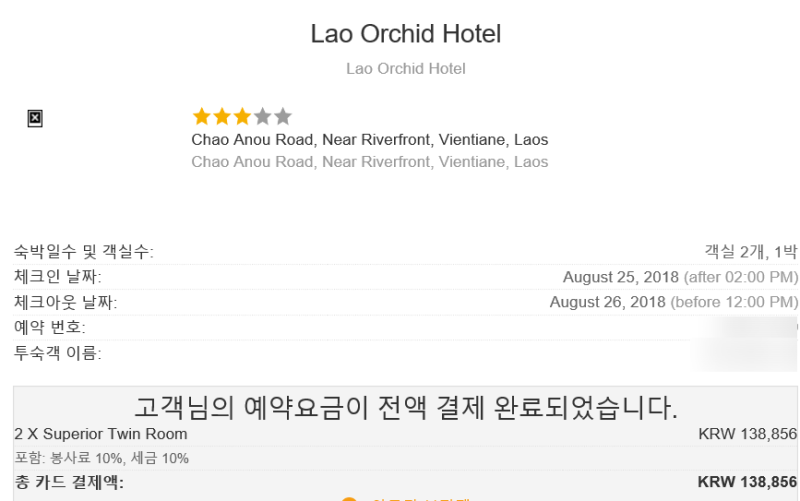Click the blurred guest name value
This screenshot has height=501, width=800.
pyautogui.click(x=746, y=354)
